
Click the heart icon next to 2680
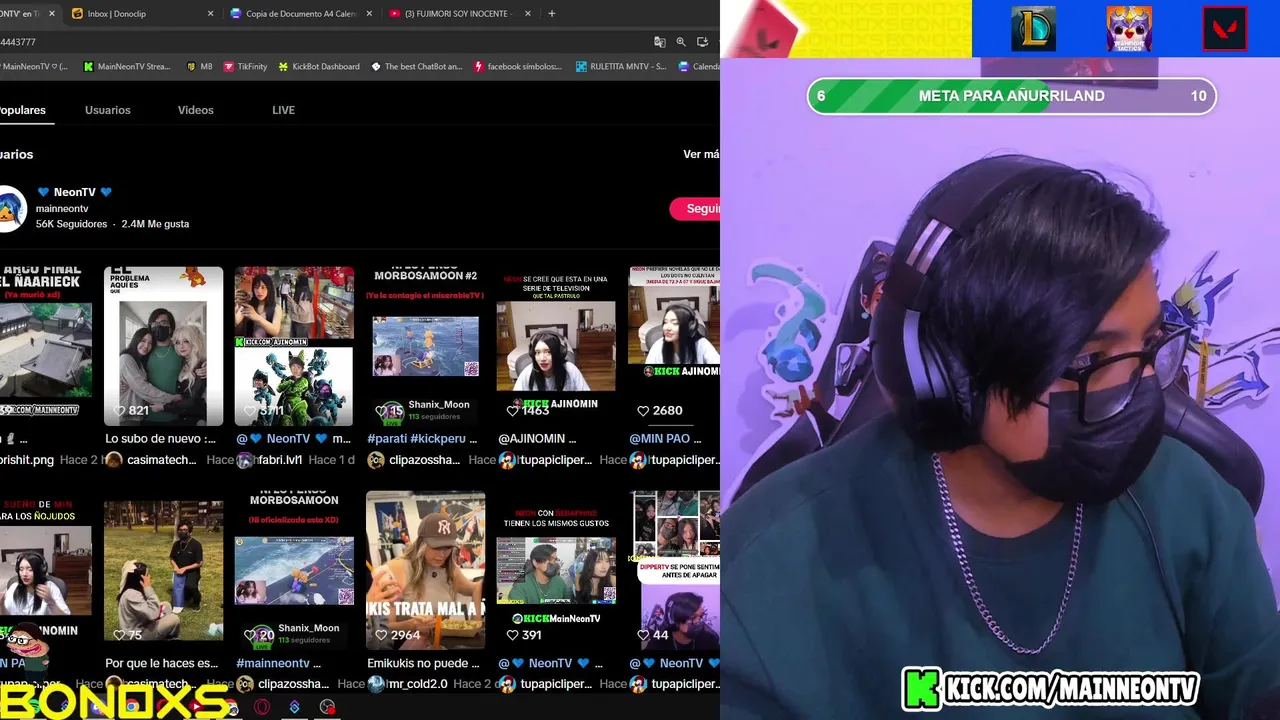[643, 411]
